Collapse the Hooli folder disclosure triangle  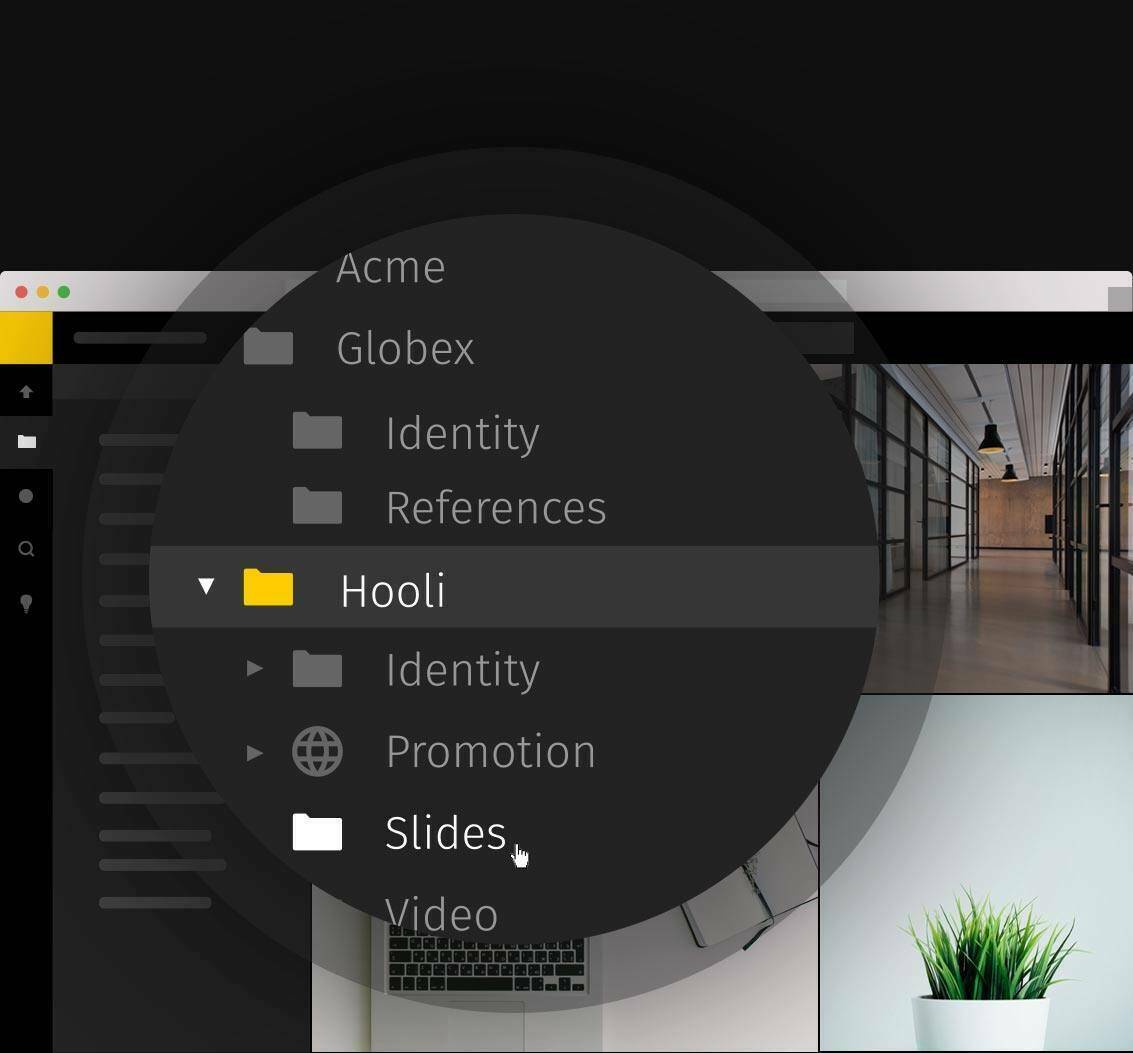click(206, 588)
